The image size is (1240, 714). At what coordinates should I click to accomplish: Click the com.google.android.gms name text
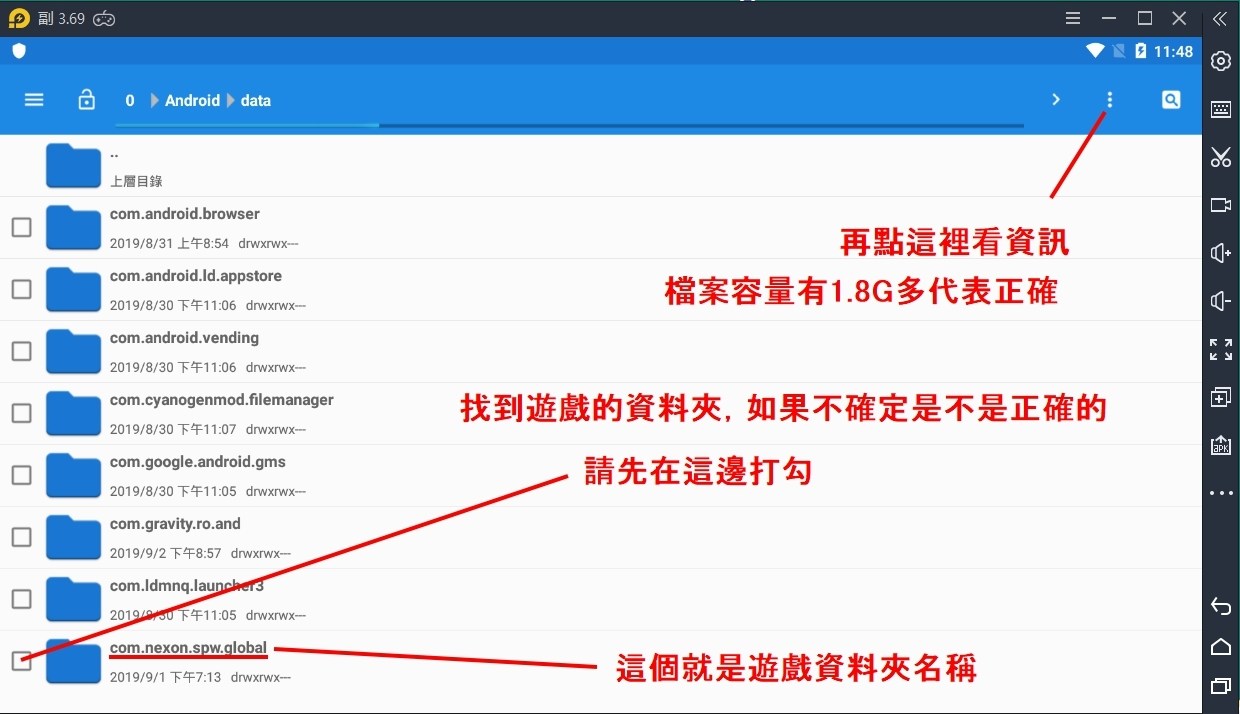[198, 462]
